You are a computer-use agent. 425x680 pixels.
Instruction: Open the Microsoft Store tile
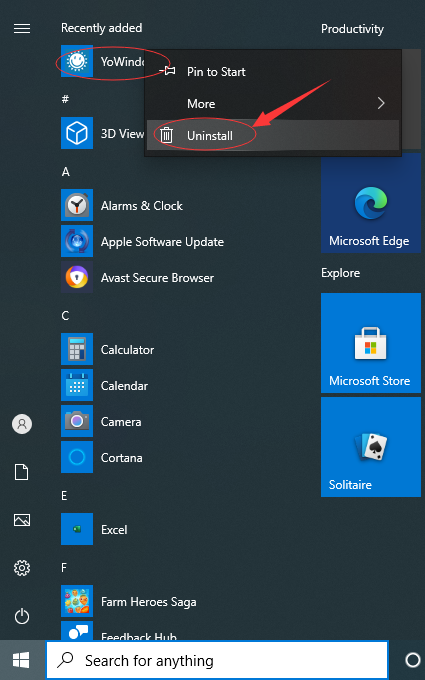point(371,343)
